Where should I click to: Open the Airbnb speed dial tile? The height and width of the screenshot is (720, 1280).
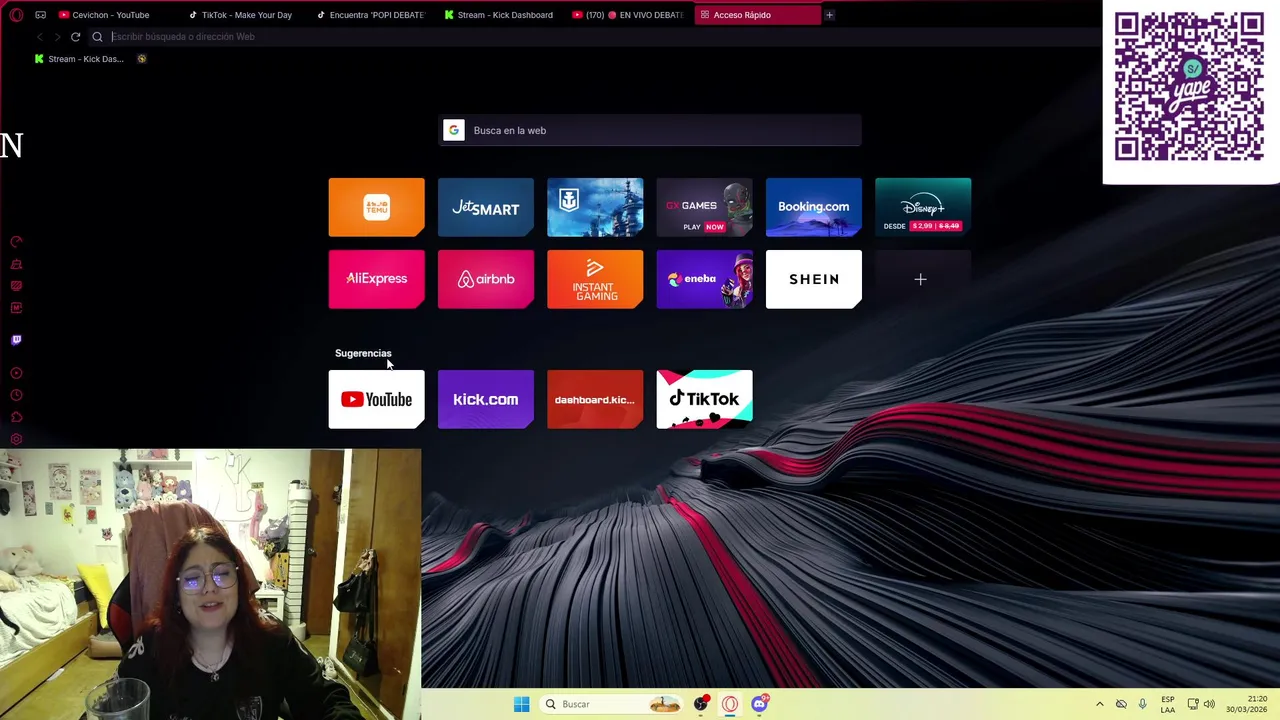pos(486,279)
